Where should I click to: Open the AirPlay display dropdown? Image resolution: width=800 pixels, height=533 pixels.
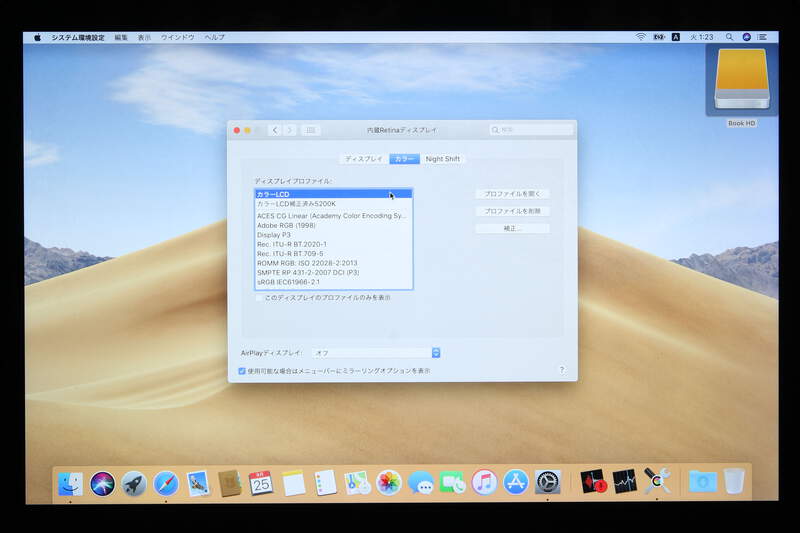click(376, 353)
